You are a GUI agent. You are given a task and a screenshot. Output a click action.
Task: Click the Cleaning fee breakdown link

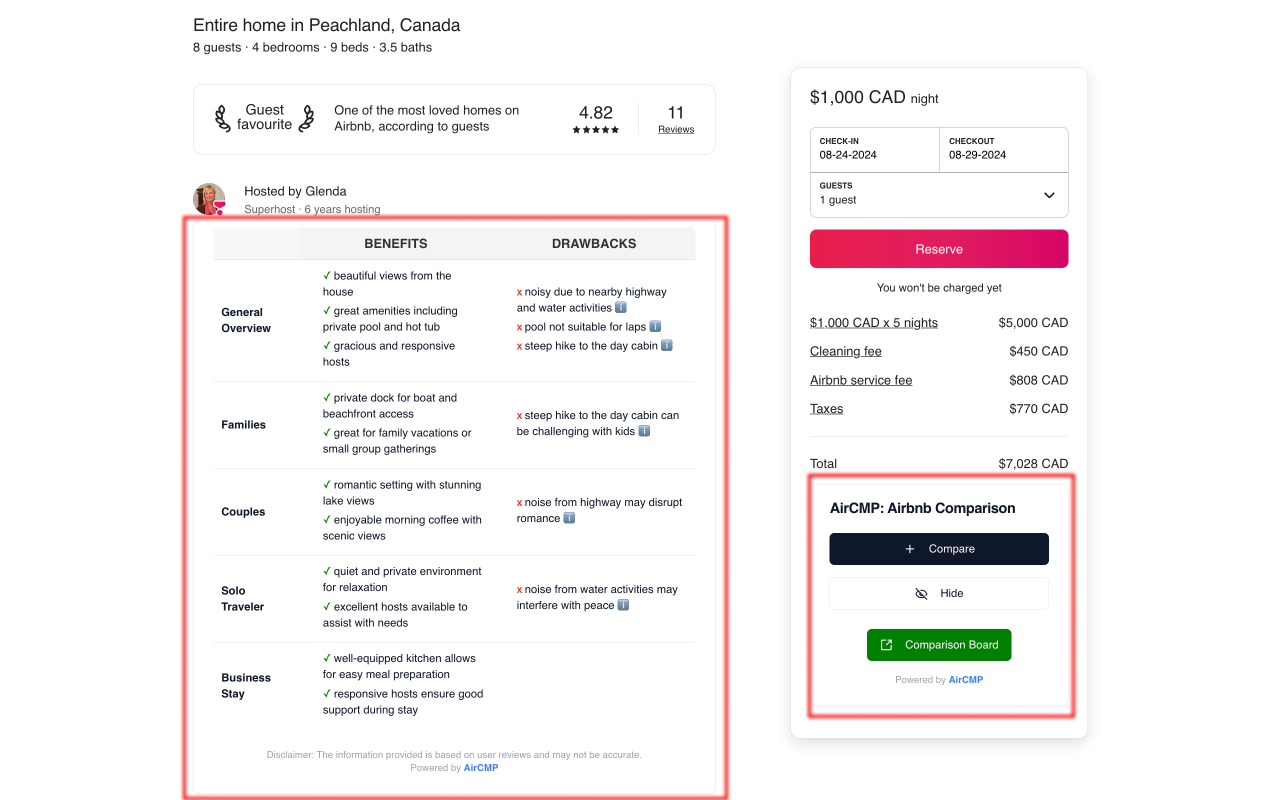point(845,351)
